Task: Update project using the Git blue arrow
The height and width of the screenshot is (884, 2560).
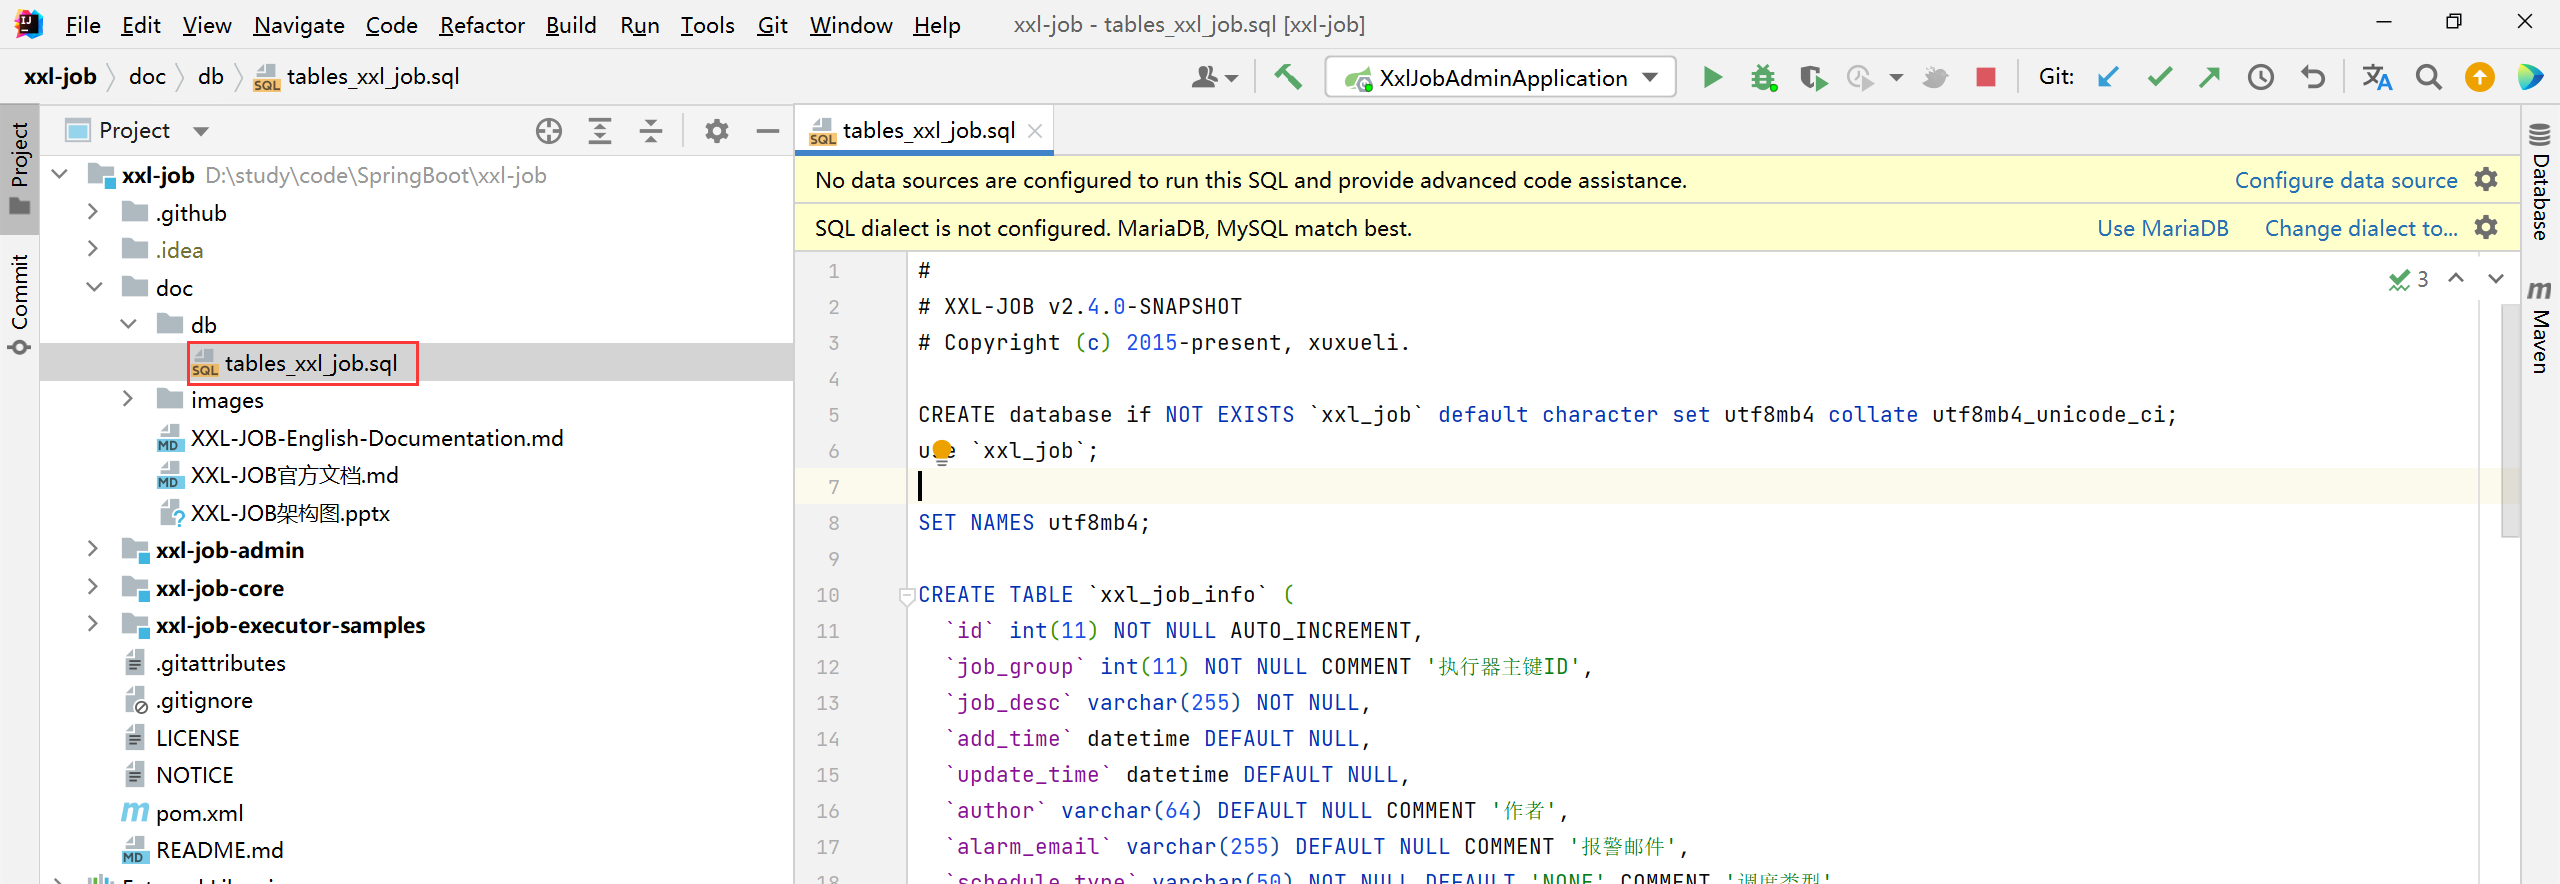Action: 2108,77
